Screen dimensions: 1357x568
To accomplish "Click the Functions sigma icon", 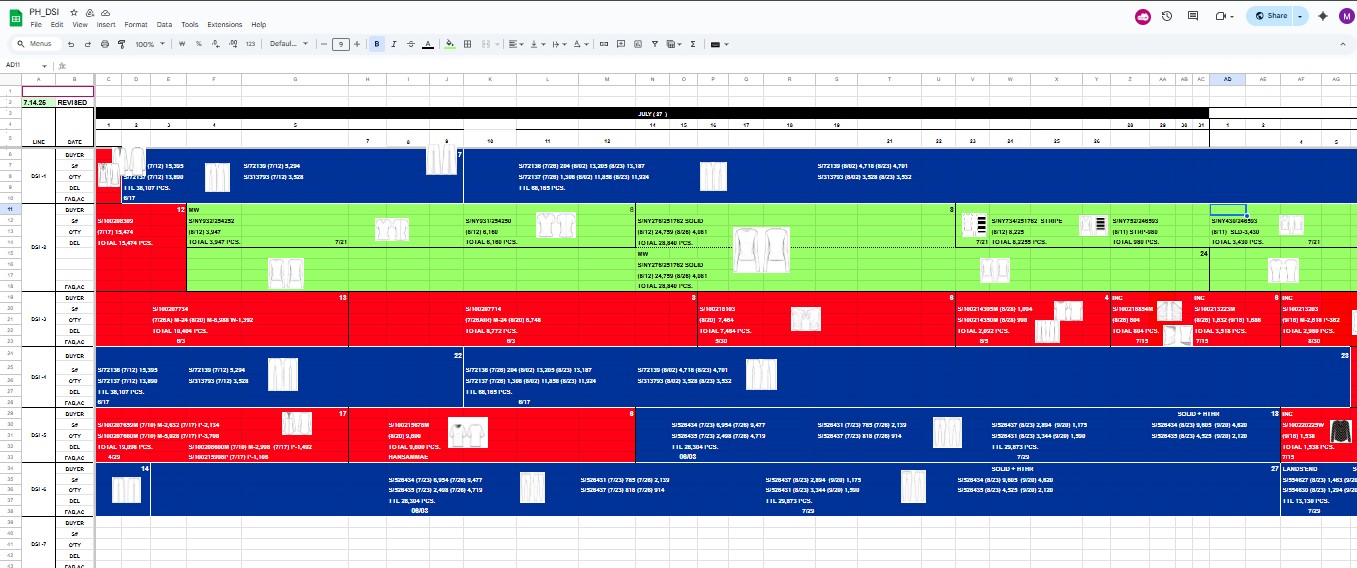I will click(693, 44).
